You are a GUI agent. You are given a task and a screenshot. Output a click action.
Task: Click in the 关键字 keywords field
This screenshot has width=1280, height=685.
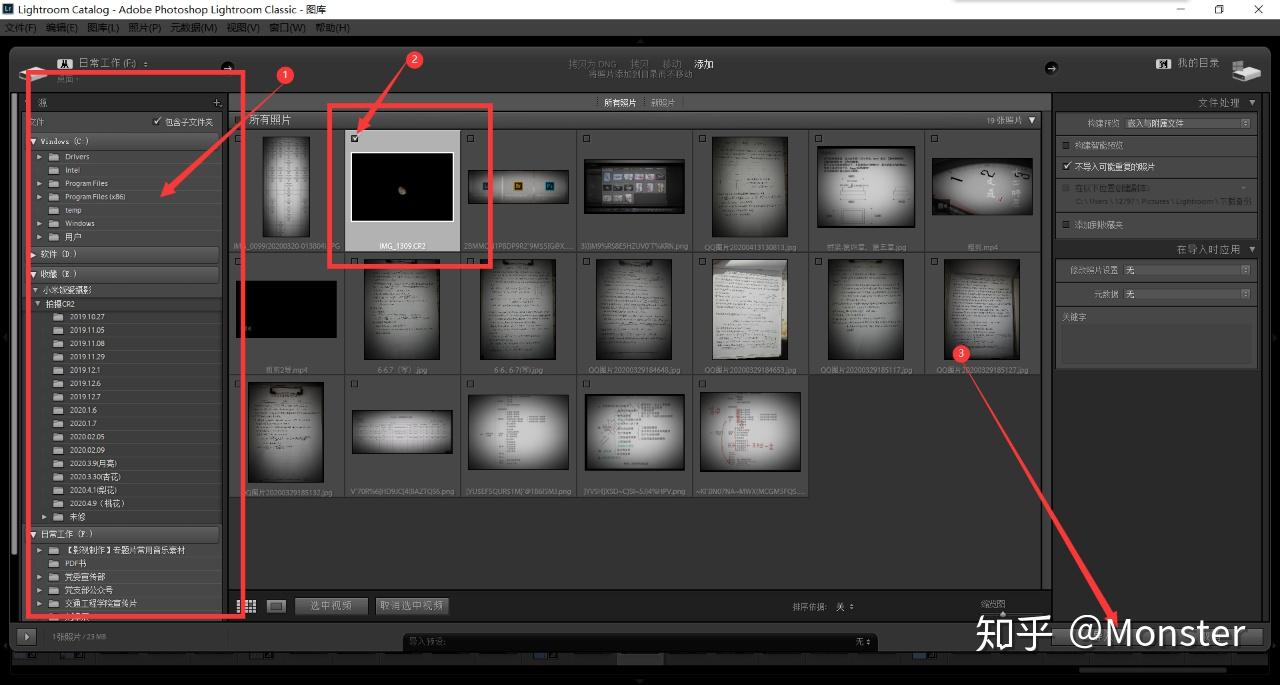(x=1156, y=343)
